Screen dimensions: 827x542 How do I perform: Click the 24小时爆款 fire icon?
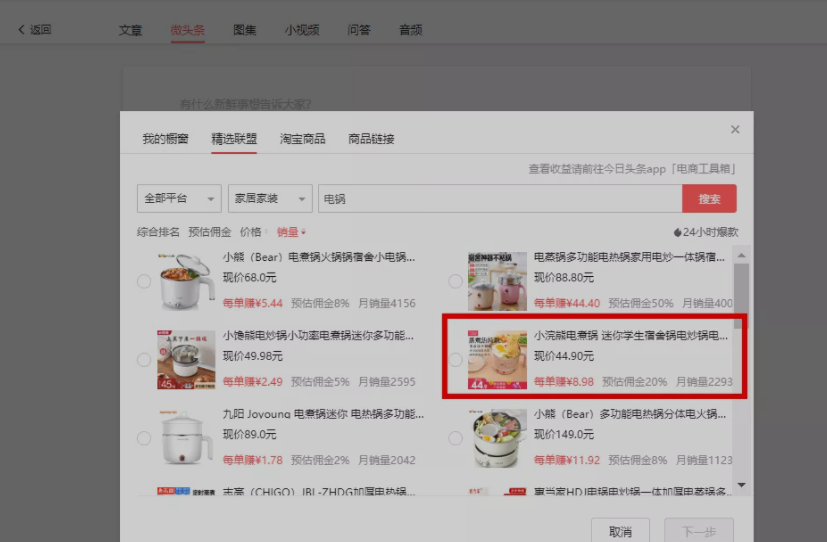point(677,232)
